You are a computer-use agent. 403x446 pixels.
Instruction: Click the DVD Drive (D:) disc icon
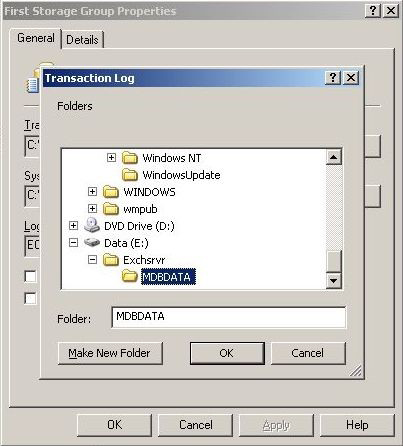(x=92, y=225)
